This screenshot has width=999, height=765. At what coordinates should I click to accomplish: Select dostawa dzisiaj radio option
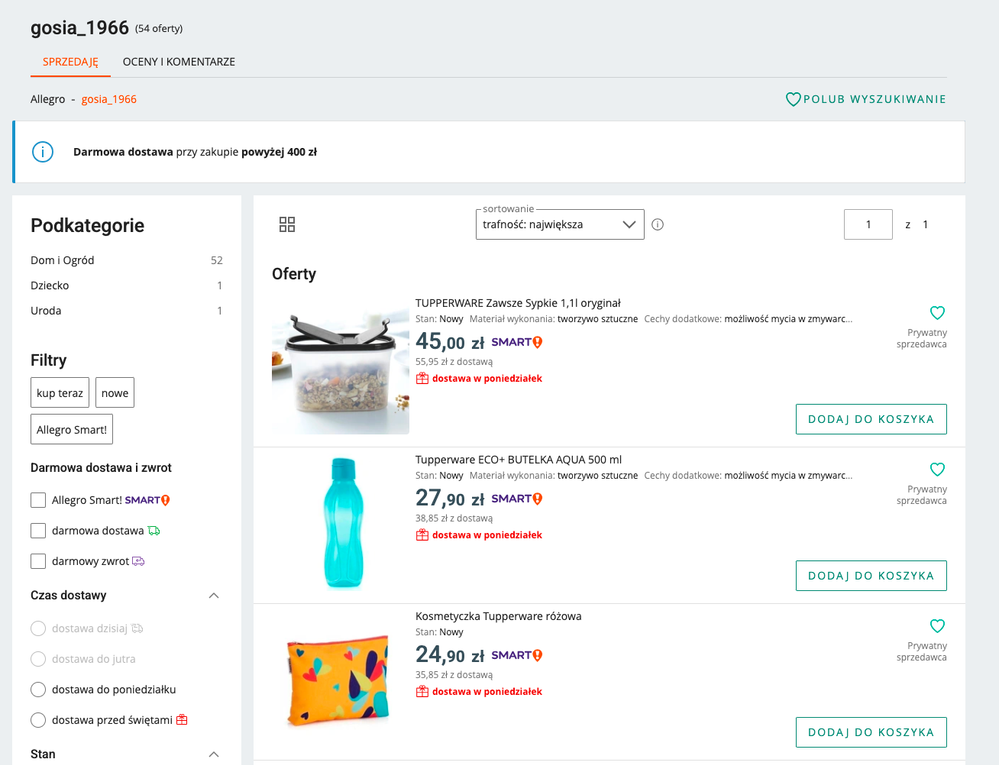tap(38, 629)
